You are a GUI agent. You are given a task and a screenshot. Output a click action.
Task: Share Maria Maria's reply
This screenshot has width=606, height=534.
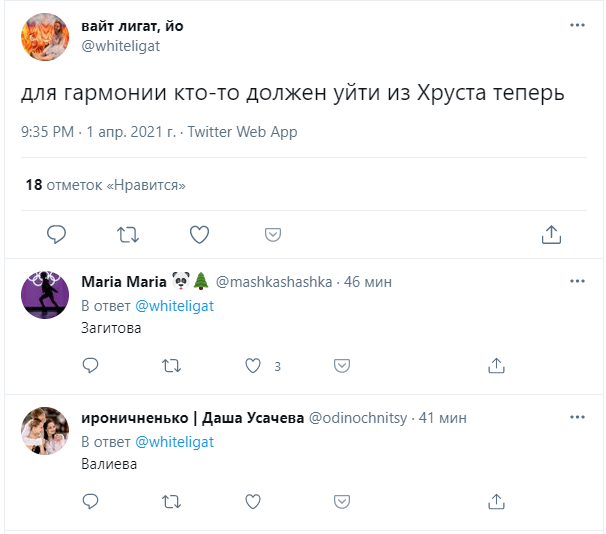[x=495, y=365]
